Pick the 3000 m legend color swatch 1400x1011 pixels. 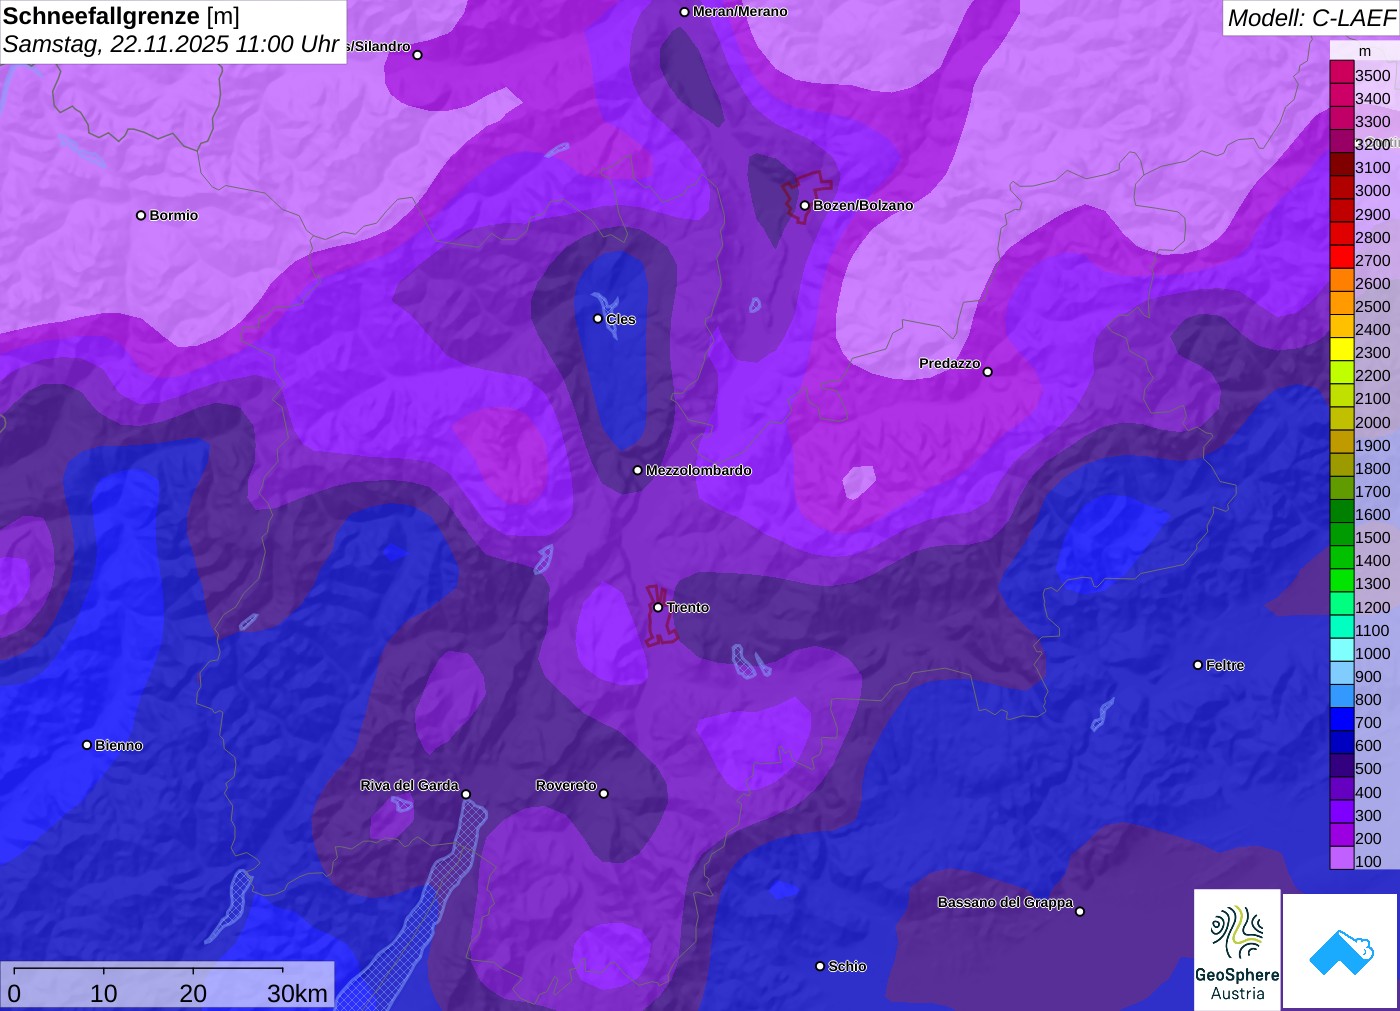(x=1342, y=188)
